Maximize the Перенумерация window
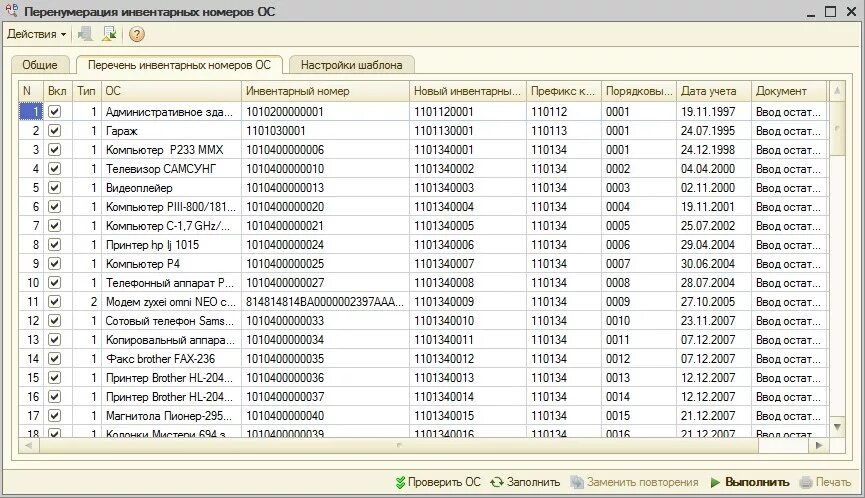 pyautogui.click(x=830, y=11)
